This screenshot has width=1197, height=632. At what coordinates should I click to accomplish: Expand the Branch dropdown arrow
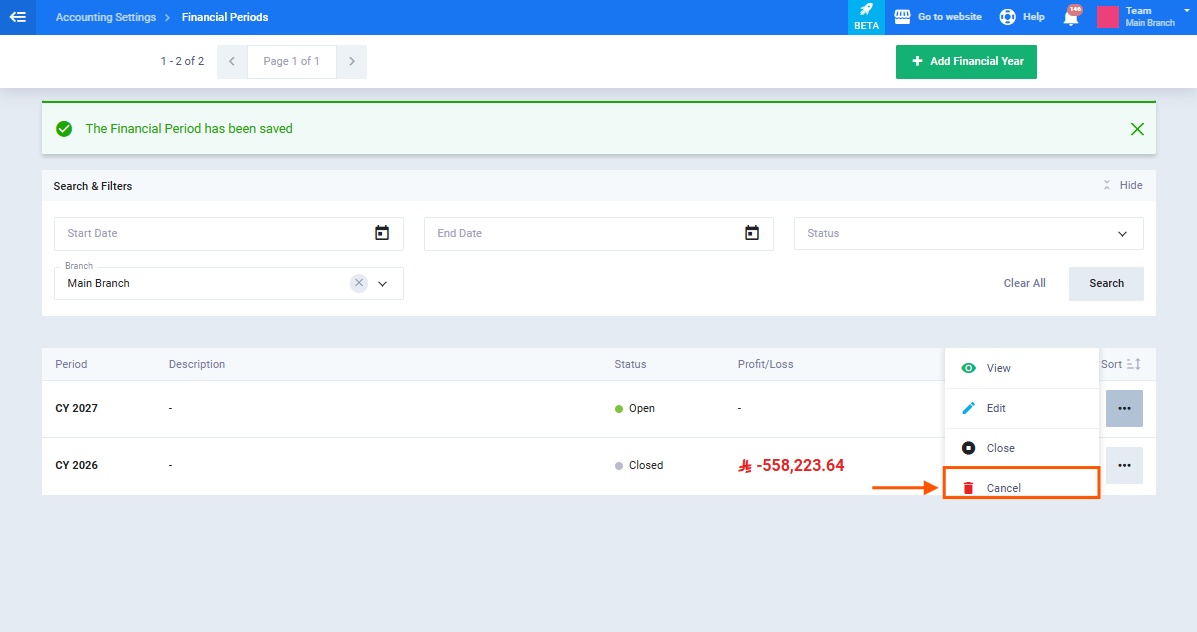[382, 284]
